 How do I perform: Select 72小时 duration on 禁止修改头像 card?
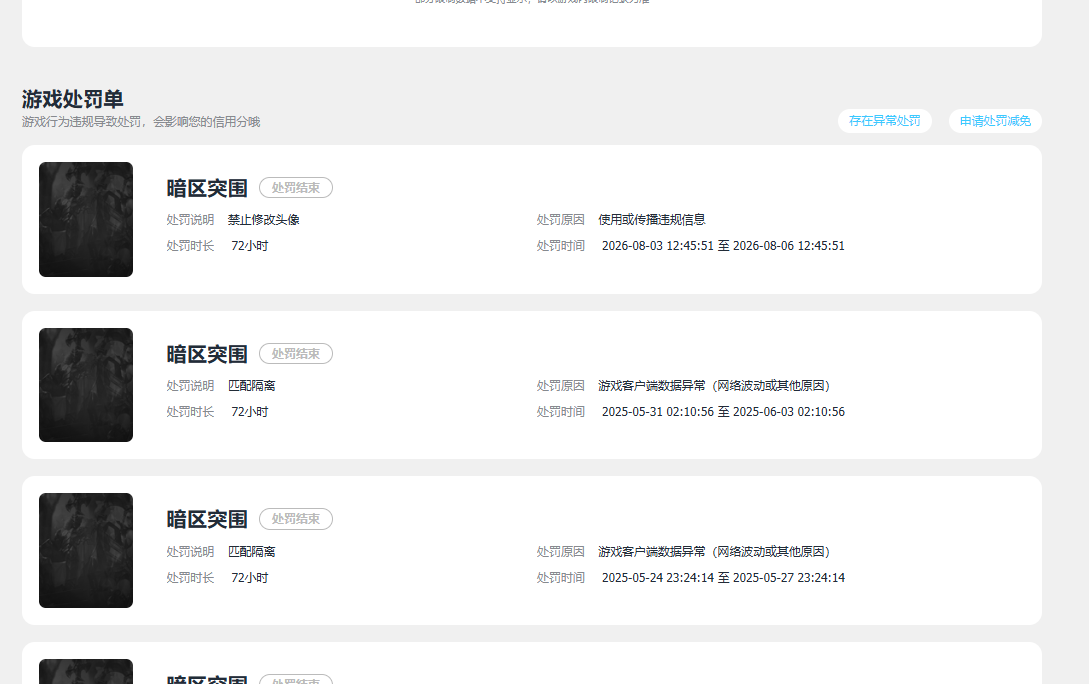coord(249,246)
